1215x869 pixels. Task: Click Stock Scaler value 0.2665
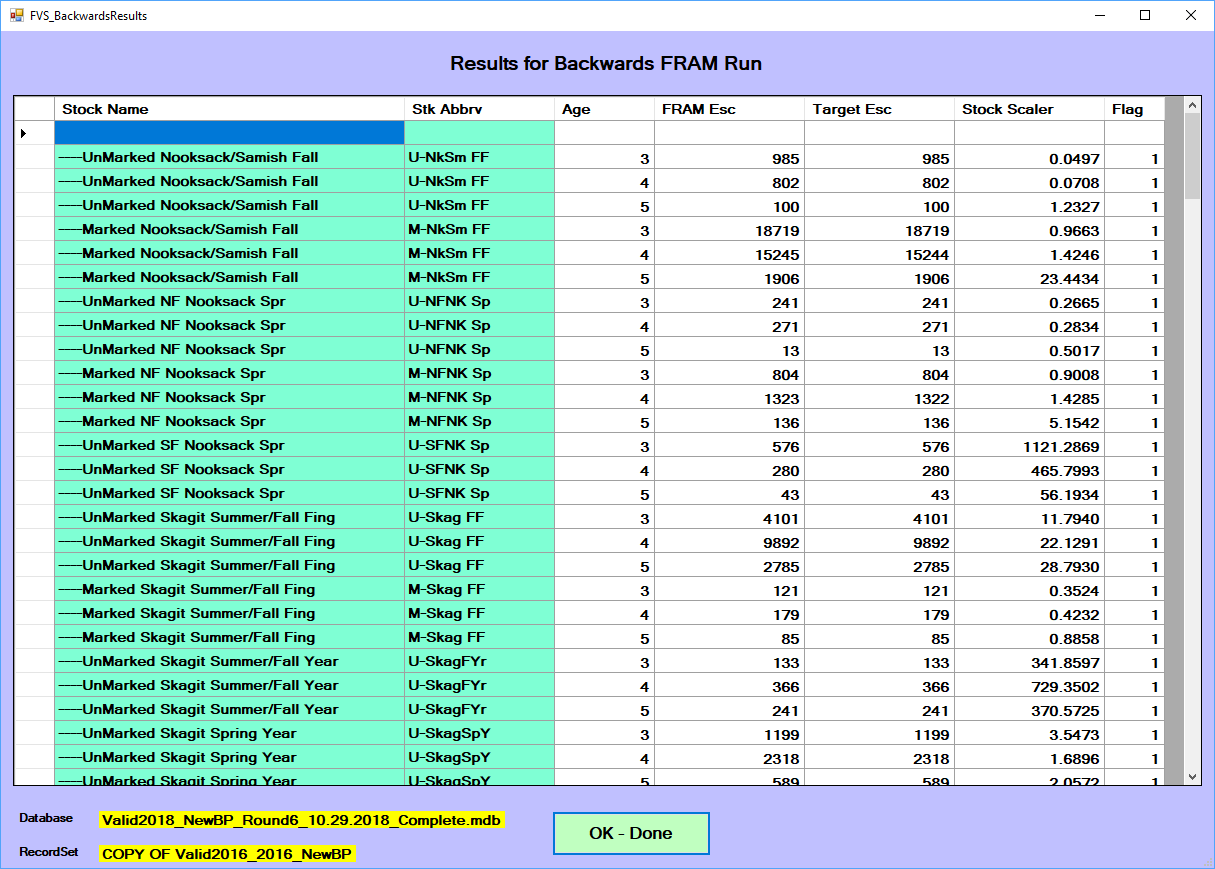[1074, 302]
